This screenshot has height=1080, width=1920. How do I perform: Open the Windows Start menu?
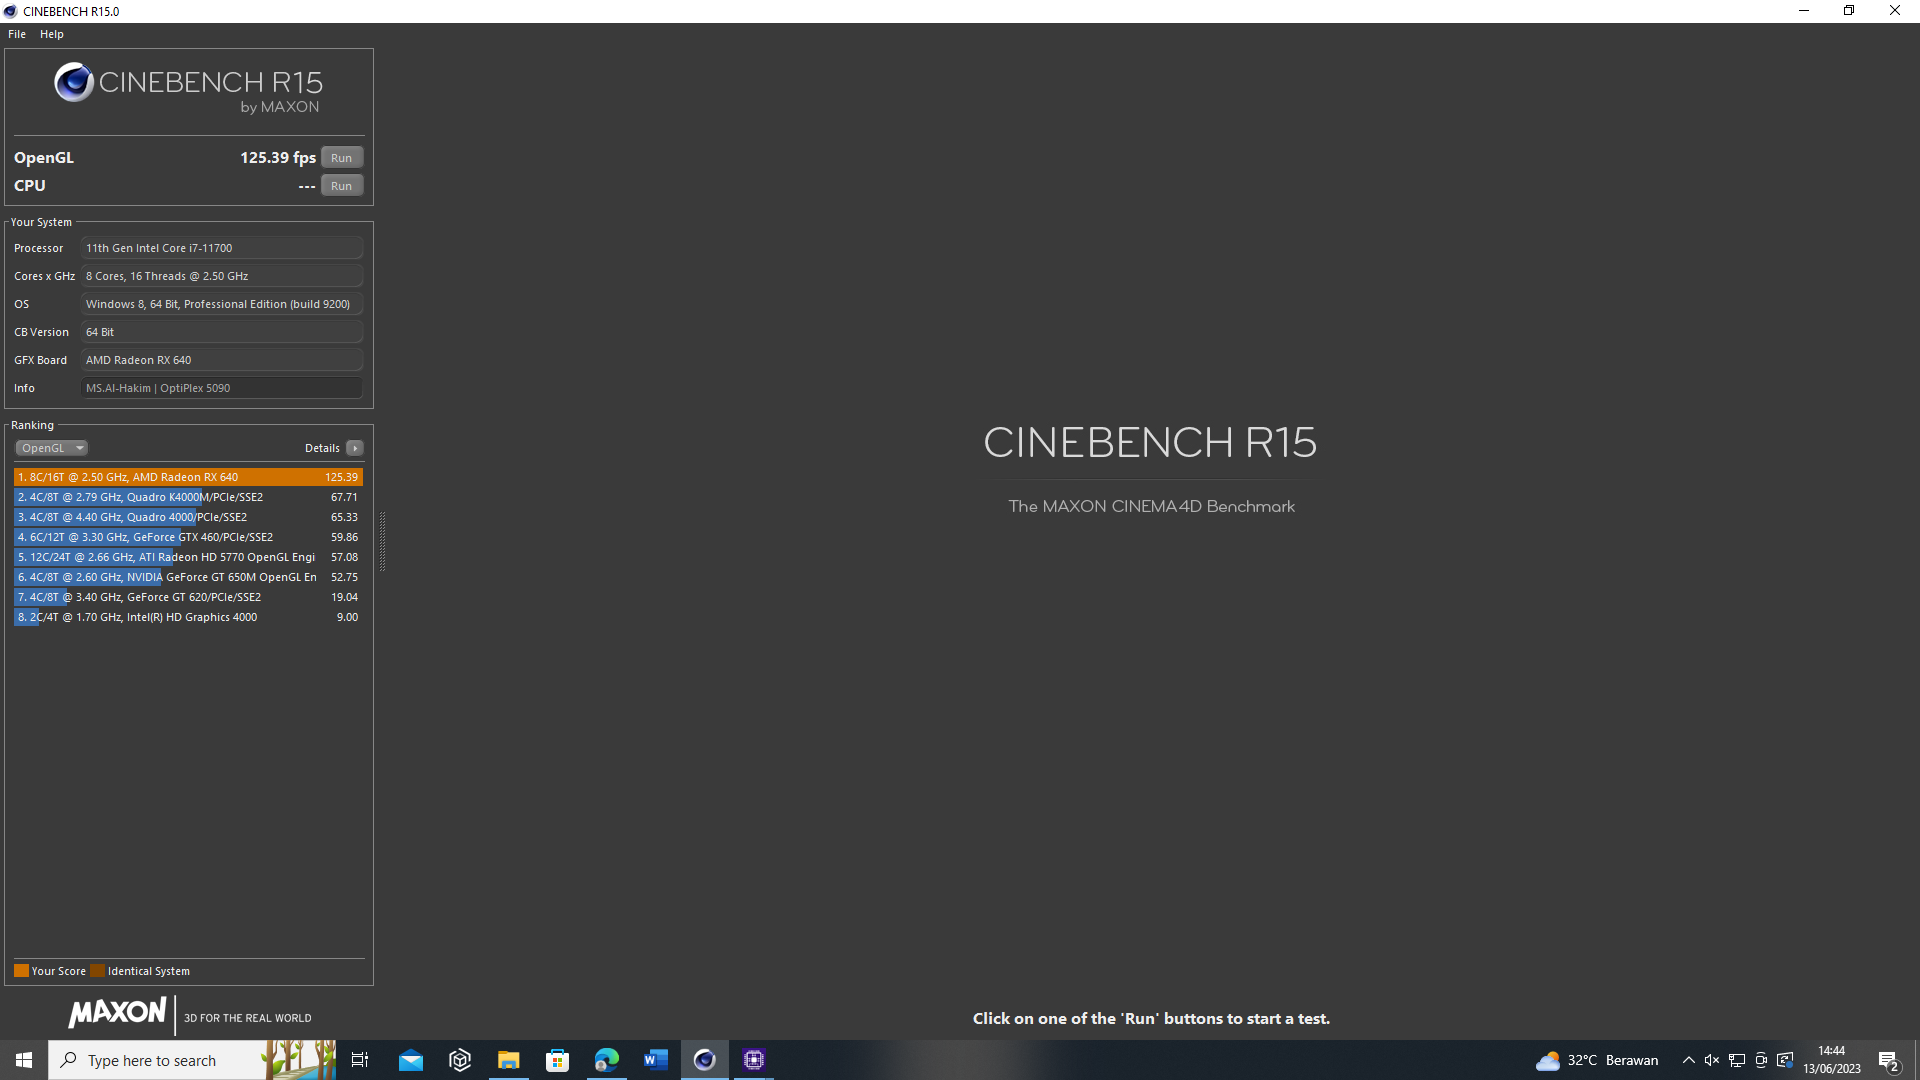(24, 1060)
